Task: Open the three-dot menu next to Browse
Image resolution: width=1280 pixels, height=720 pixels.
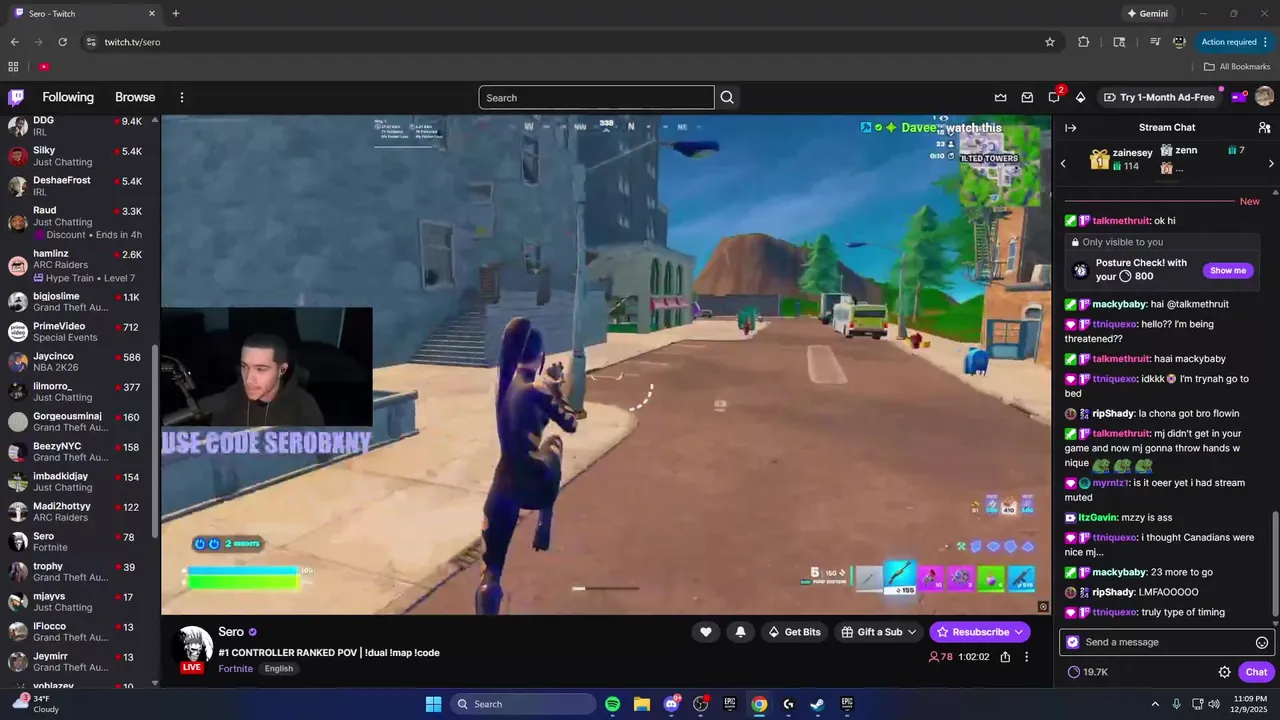Action: tap(182, 97)
